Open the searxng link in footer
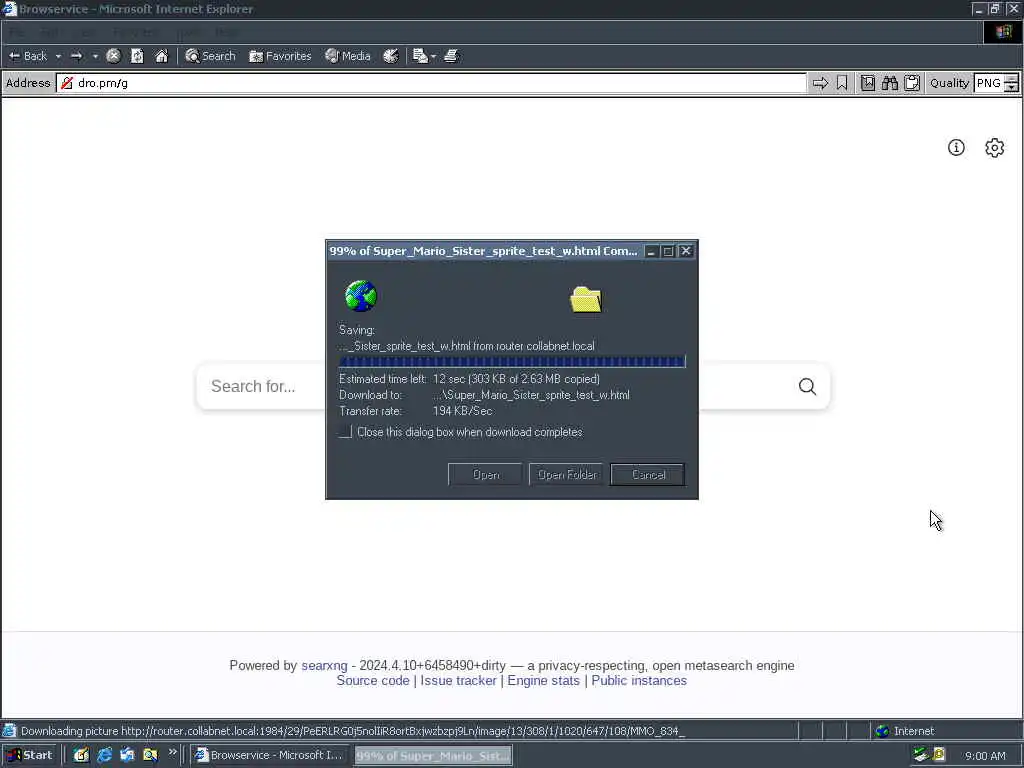The image size is (1024, 768). pos(324,665)
